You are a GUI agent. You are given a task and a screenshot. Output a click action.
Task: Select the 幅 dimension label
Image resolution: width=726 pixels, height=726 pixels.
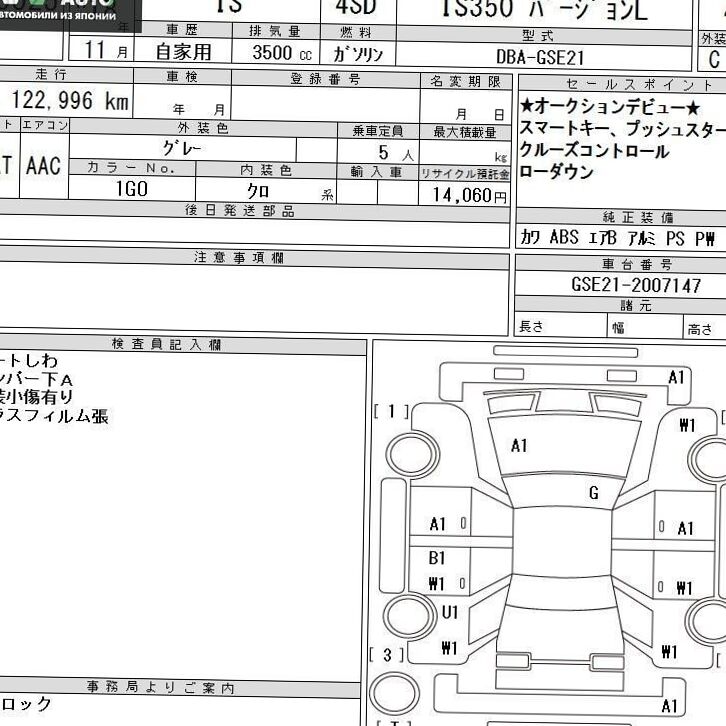pos(619,328)
